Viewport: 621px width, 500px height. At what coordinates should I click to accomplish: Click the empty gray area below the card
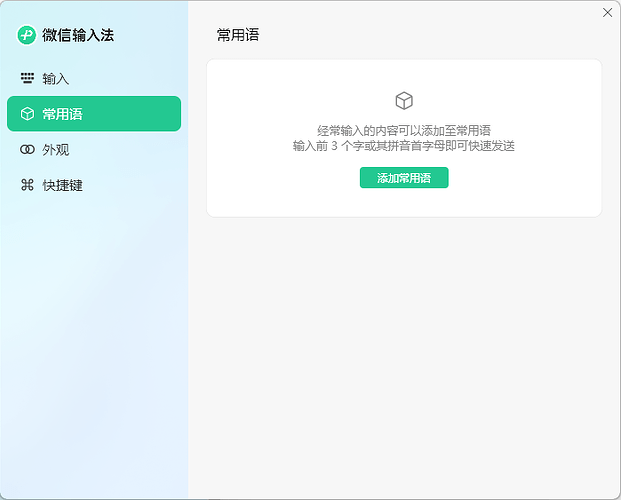tap(404, 350)
